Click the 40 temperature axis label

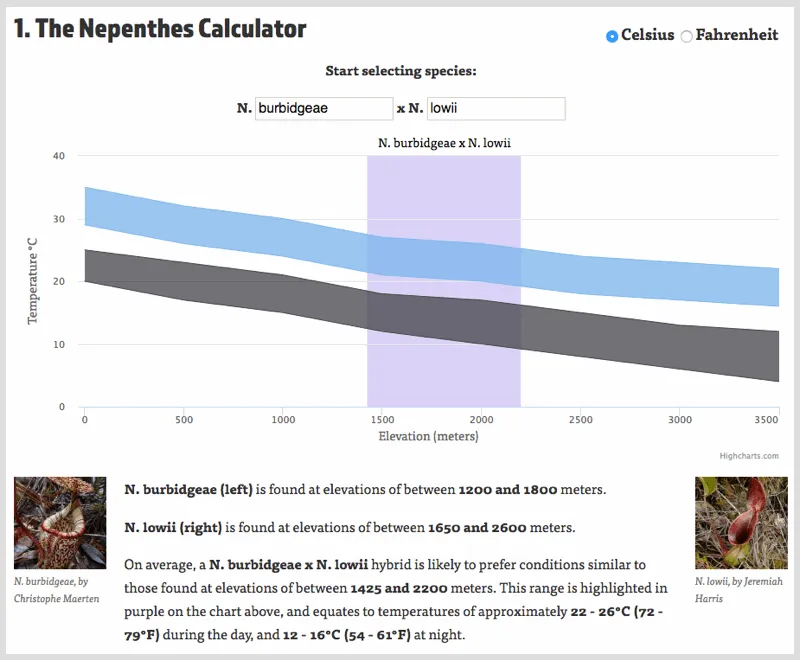point(59,156)
